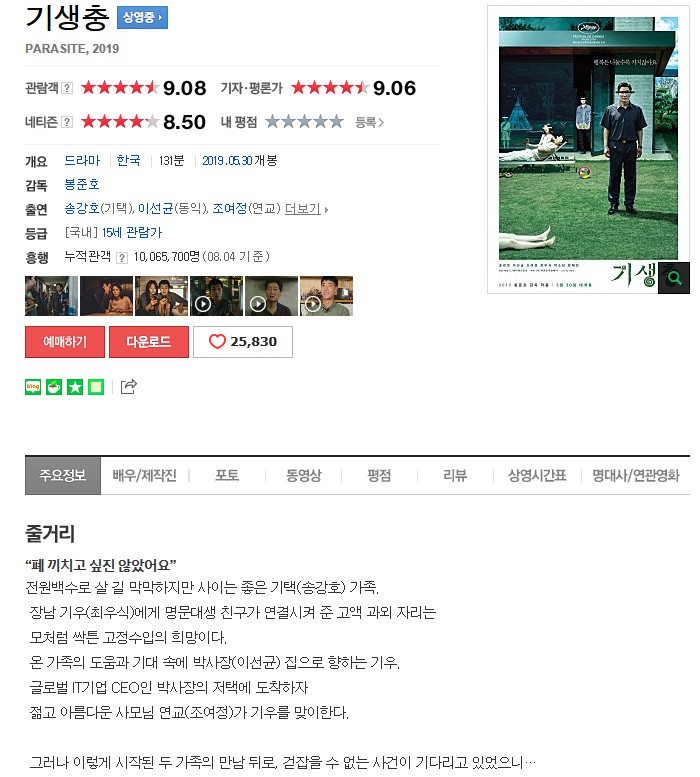The image size is (700, 777).
Task: Switch to the 배우/제작진 tab
Action: tap(144, 475)
